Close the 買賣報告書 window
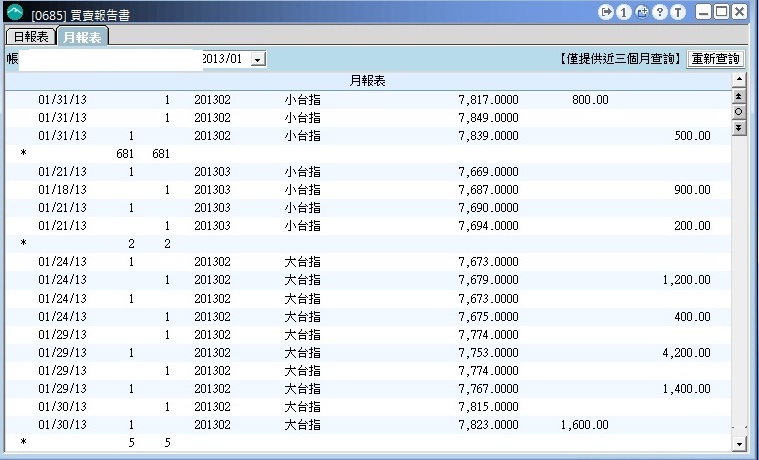 tap(739, 12)
